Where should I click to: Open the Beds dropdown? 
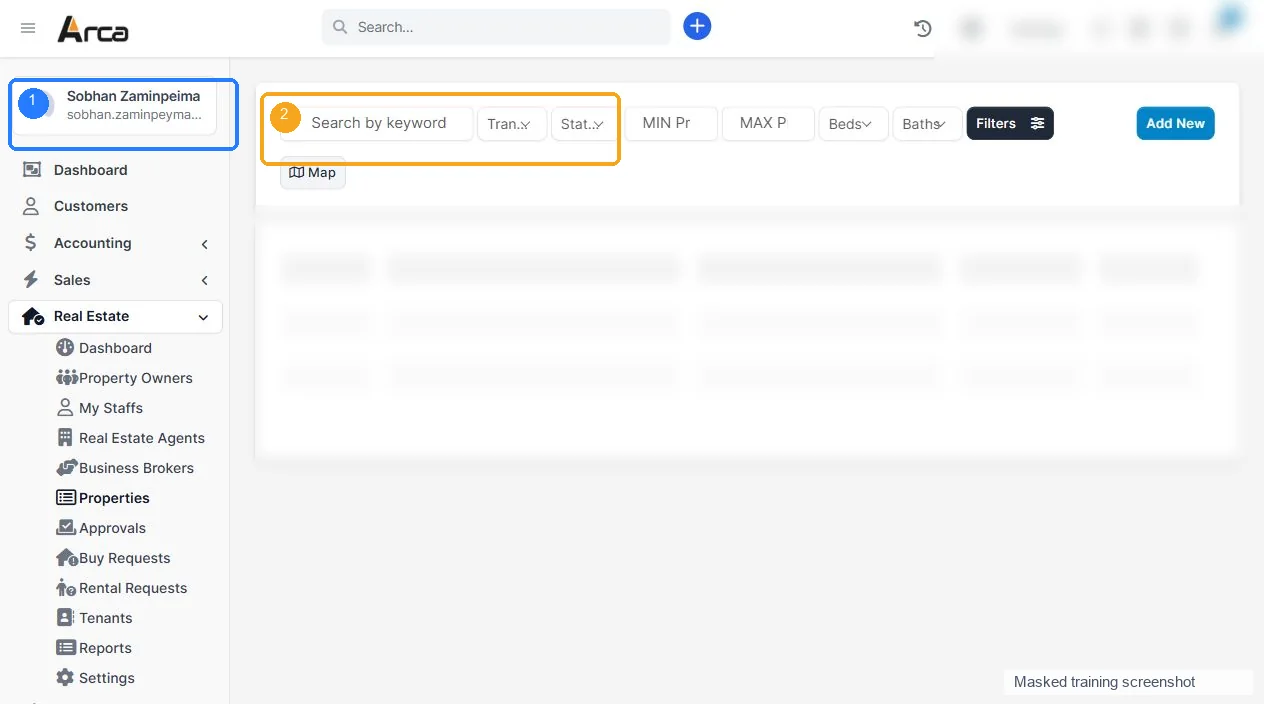(x=853, y=124)
